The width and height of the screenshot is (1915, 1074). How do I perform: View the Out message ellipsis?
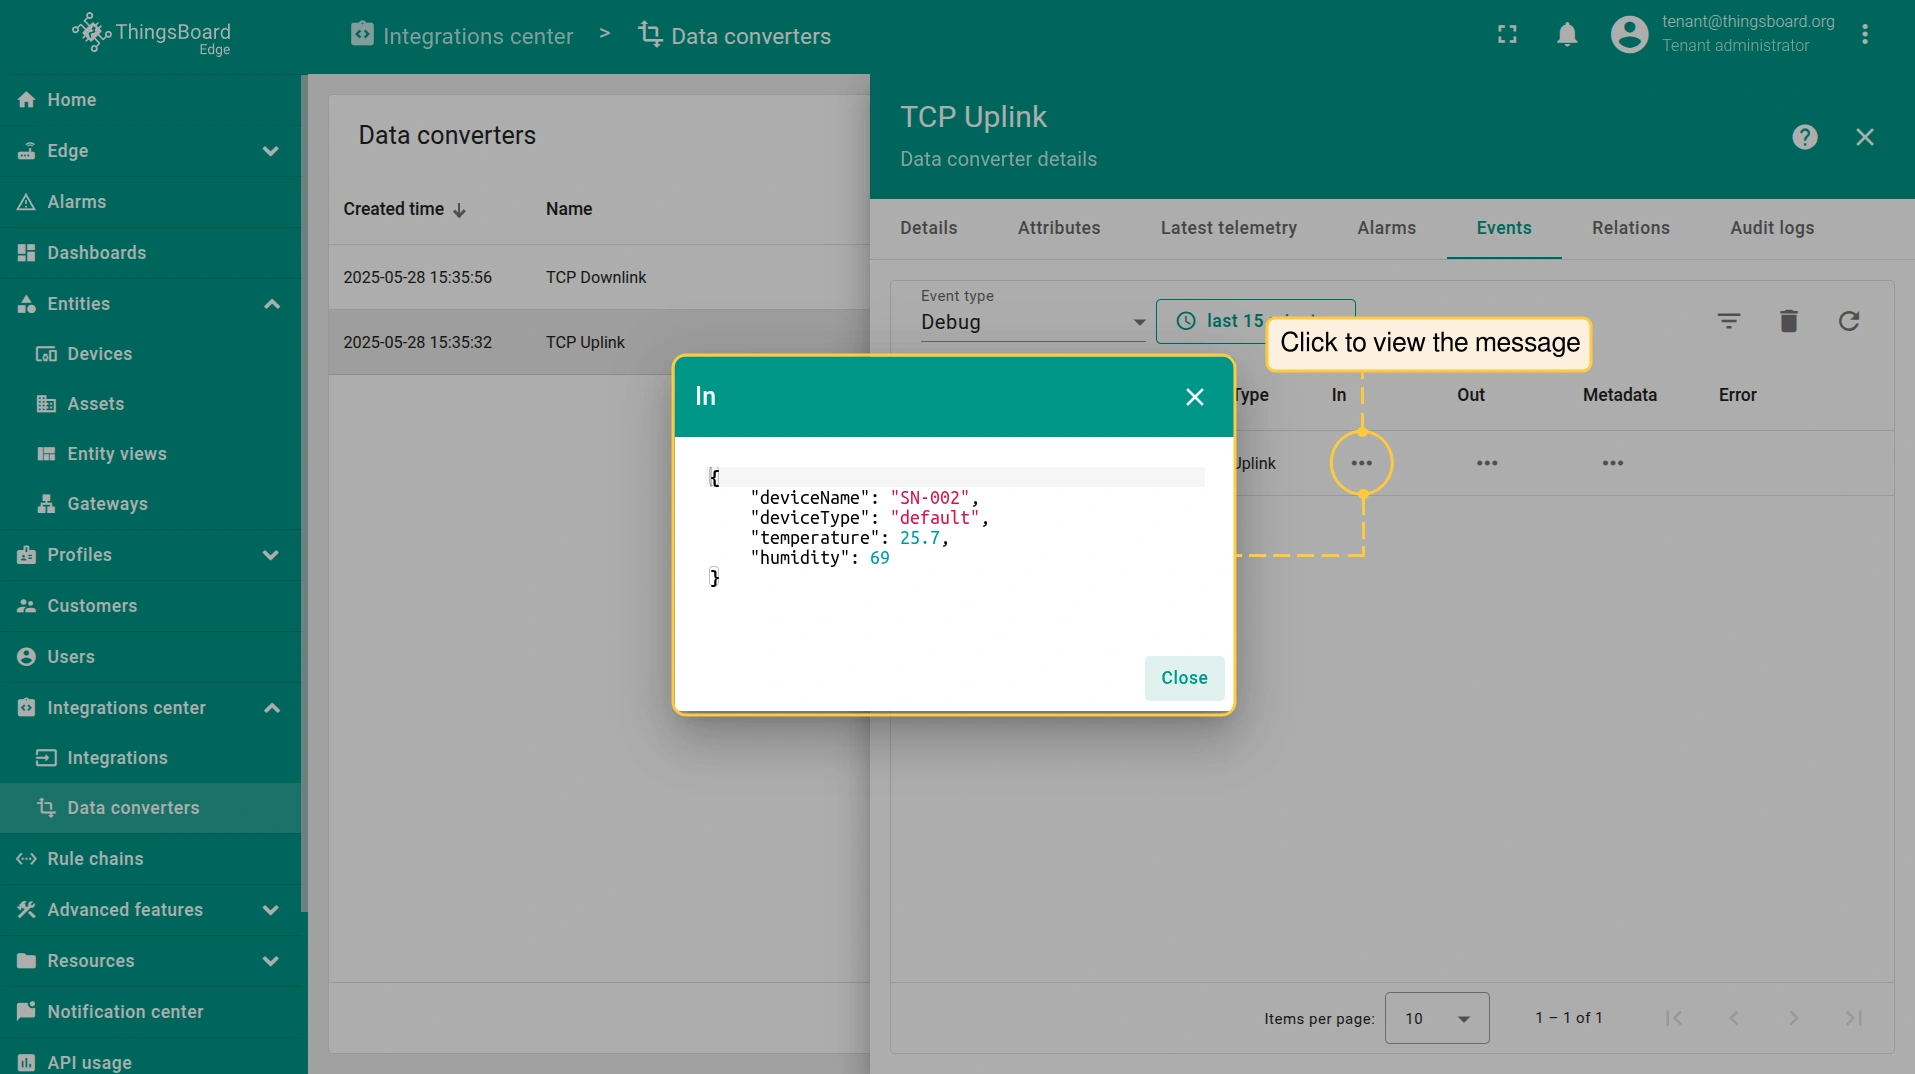tap(1487, 463)
